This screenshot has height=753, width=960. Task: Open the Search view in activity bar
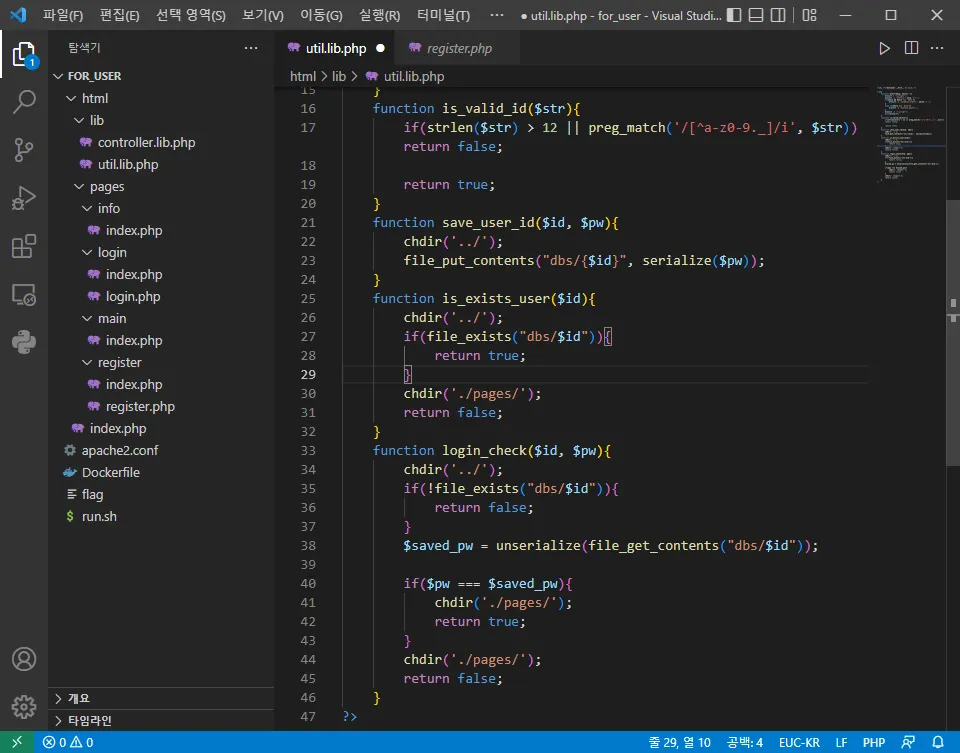(x=24, y=101)
